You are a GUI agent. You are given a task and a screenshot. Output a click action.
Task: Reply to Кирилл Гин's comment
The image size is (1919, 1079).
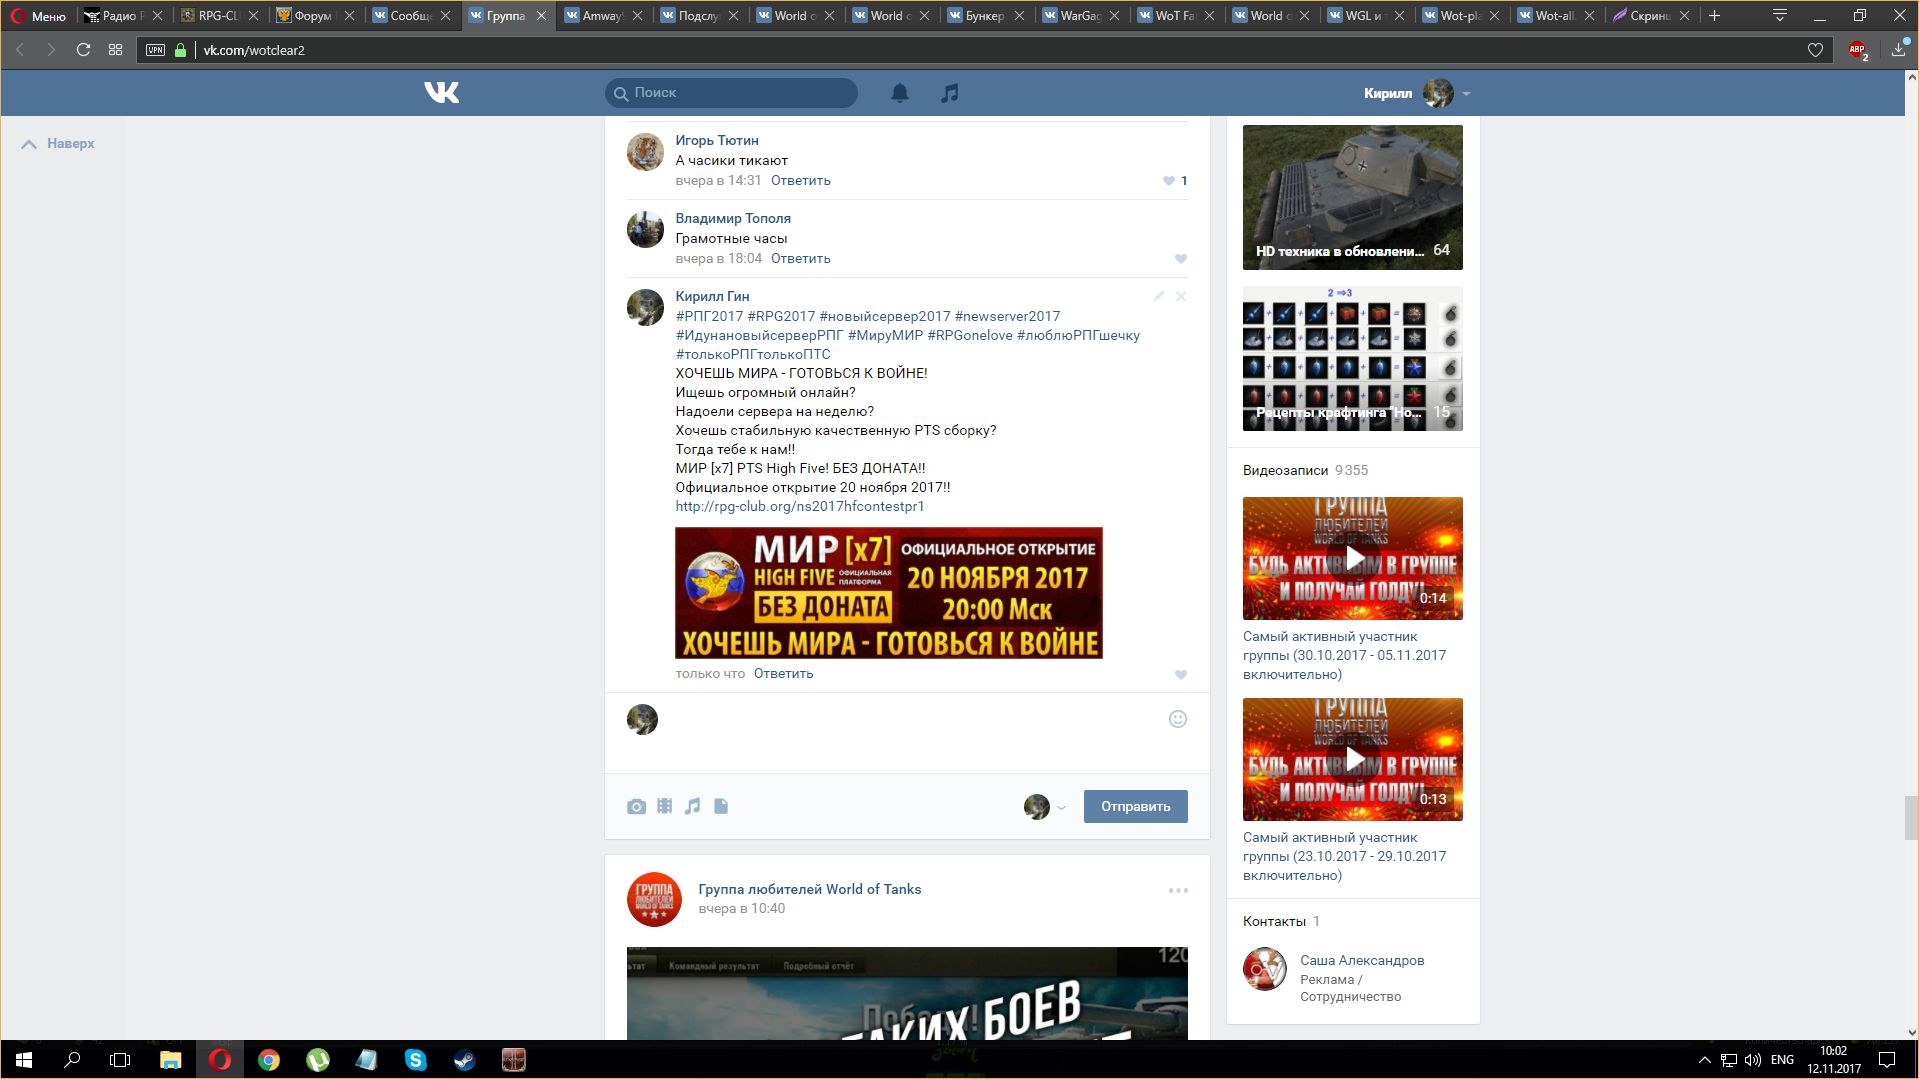(x=783, y=673)
